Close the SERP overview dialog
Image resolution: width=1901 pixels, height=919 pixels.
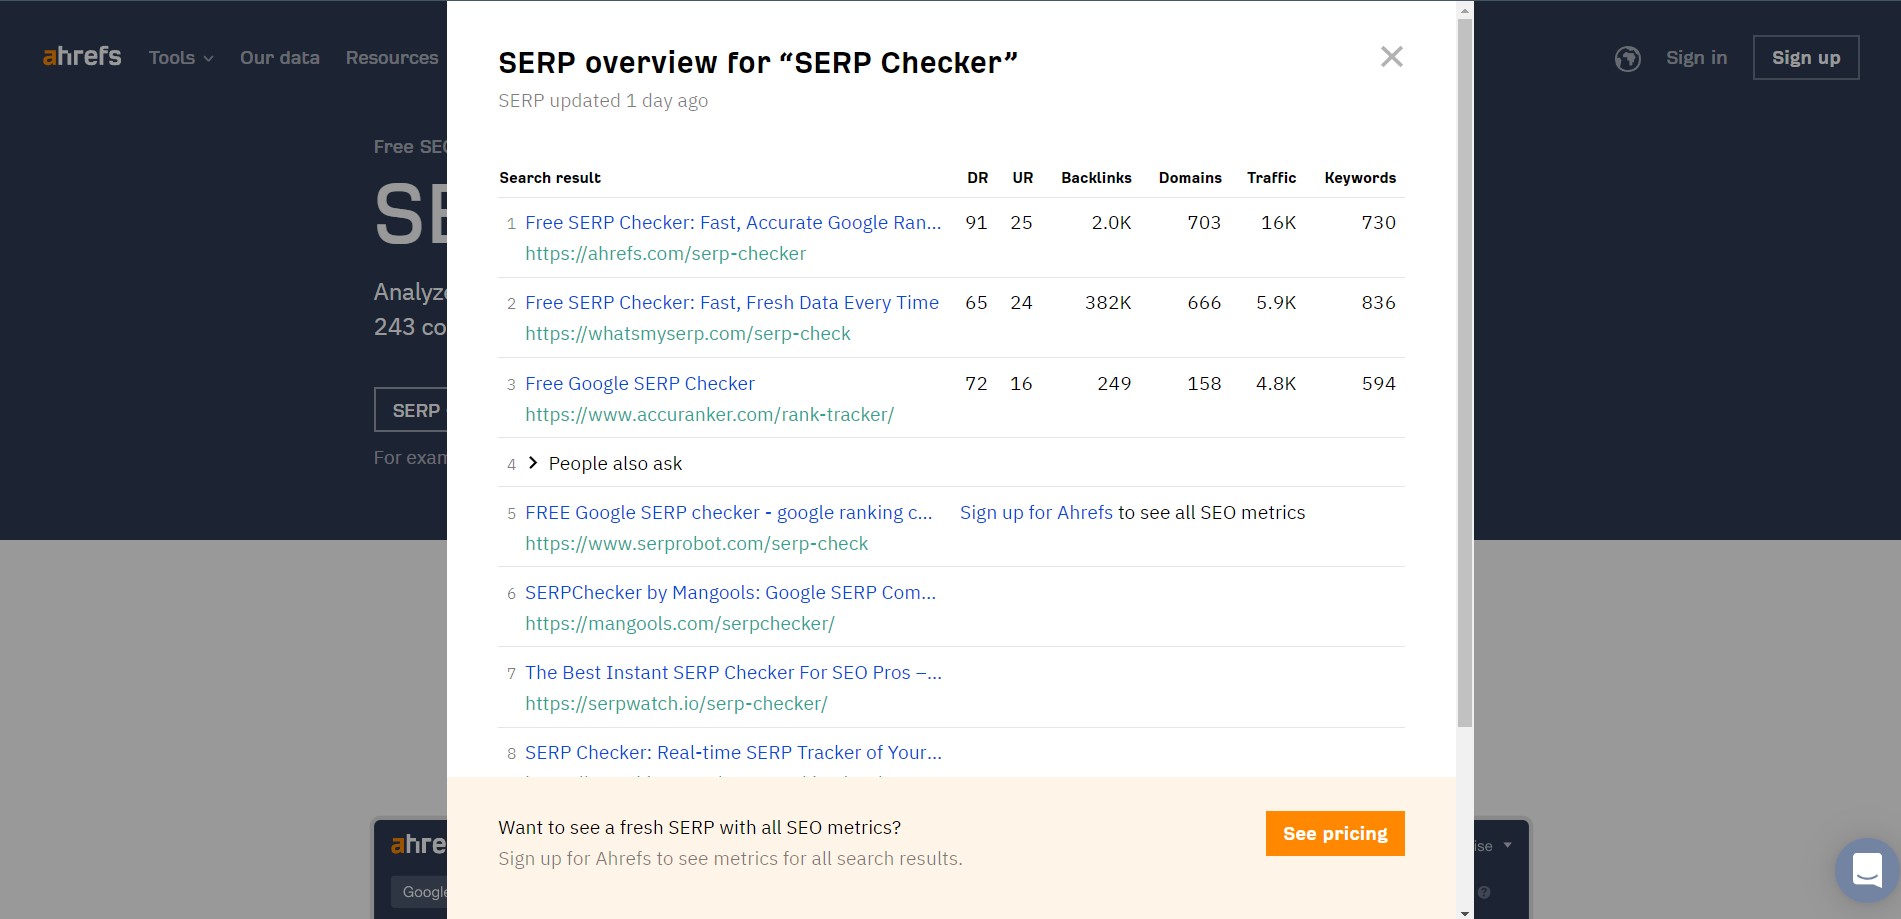click(1391, 57)
